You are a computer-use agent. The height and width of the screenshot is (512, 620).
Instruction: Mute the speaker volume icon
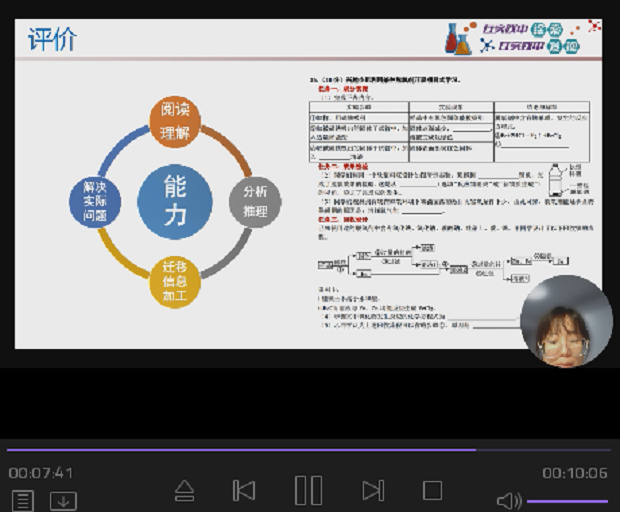pos(509,500)
